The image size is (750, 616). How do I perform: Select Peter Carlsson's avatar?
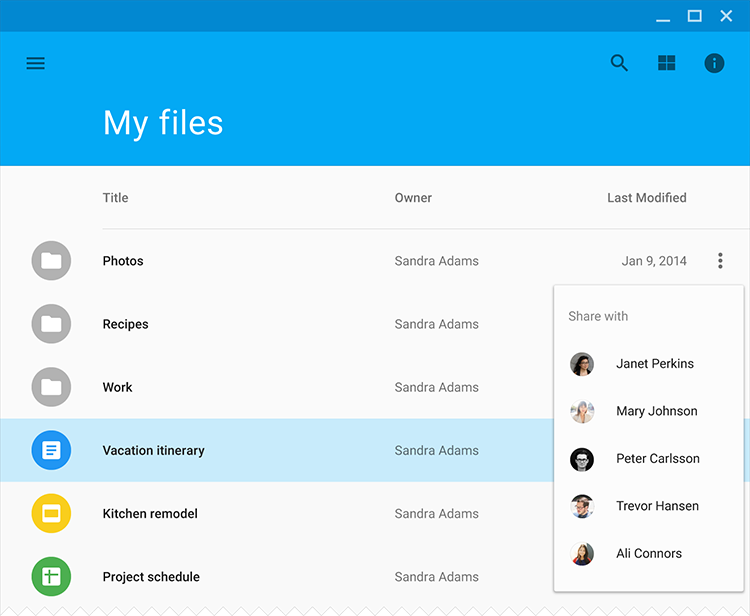point(582,459)
